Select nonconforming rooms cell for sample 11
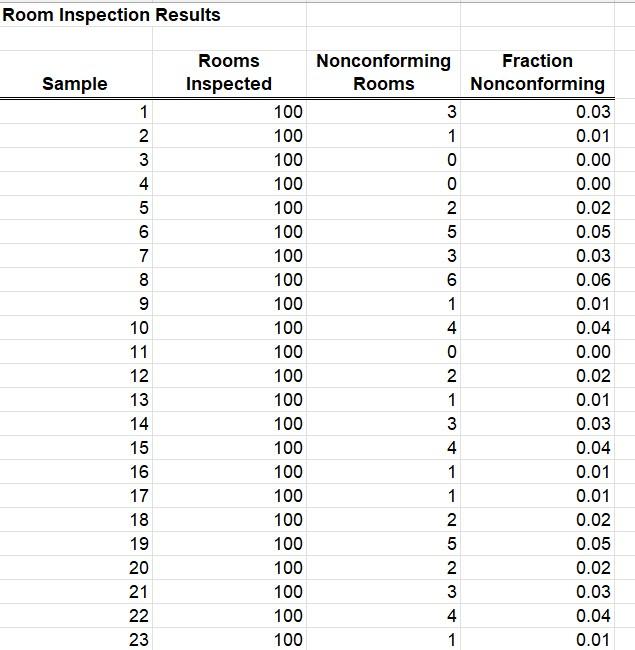Image resolution: width=635 pixels, height=650 pixels. [383, 352]
